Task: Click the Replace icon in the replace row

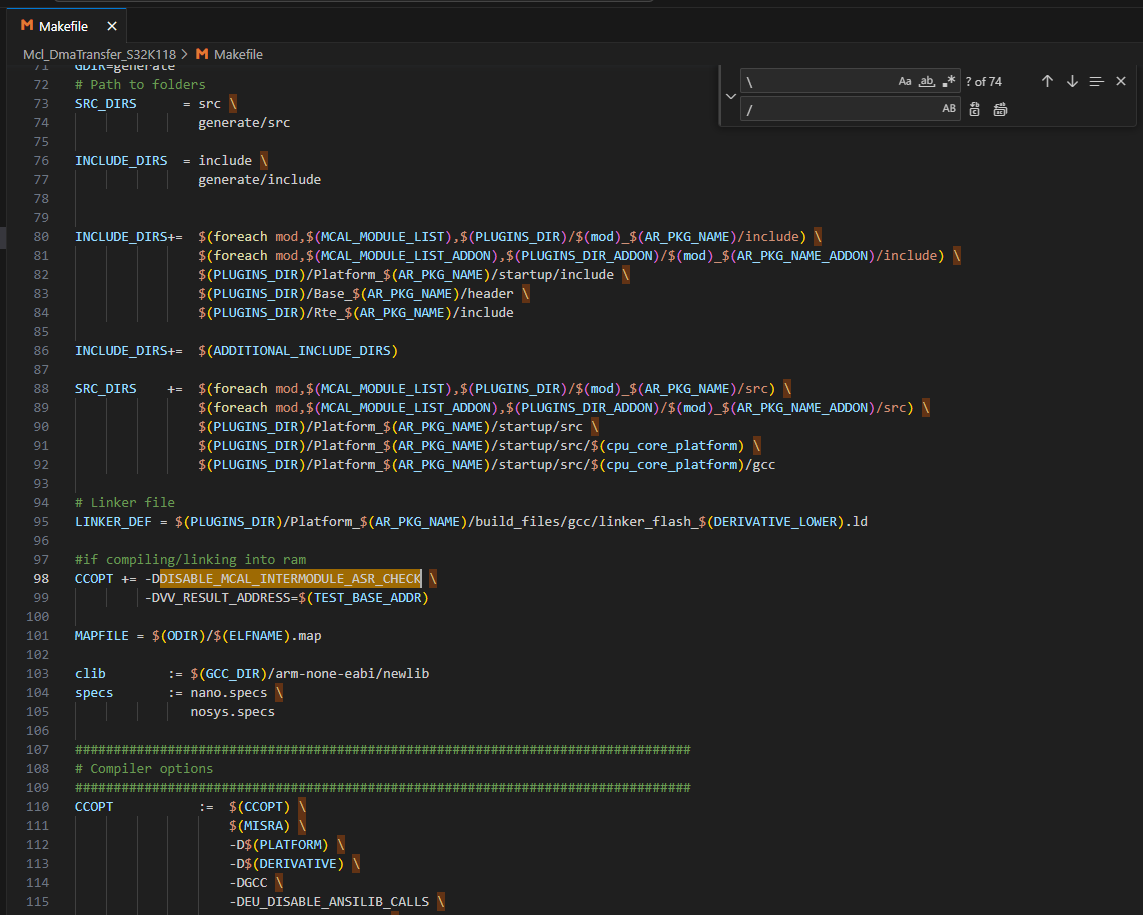Action: coord(974,109)
